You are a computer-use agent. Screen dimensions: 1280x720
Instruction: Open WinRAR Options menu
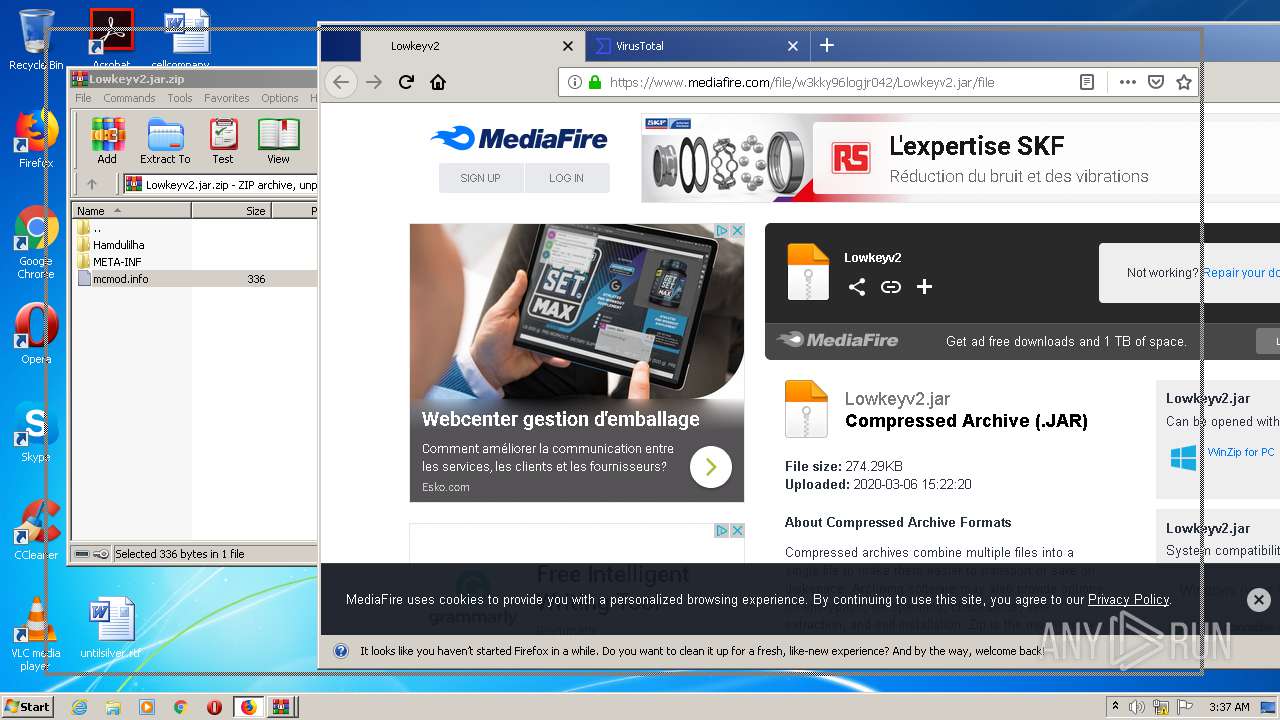[280, 98]
